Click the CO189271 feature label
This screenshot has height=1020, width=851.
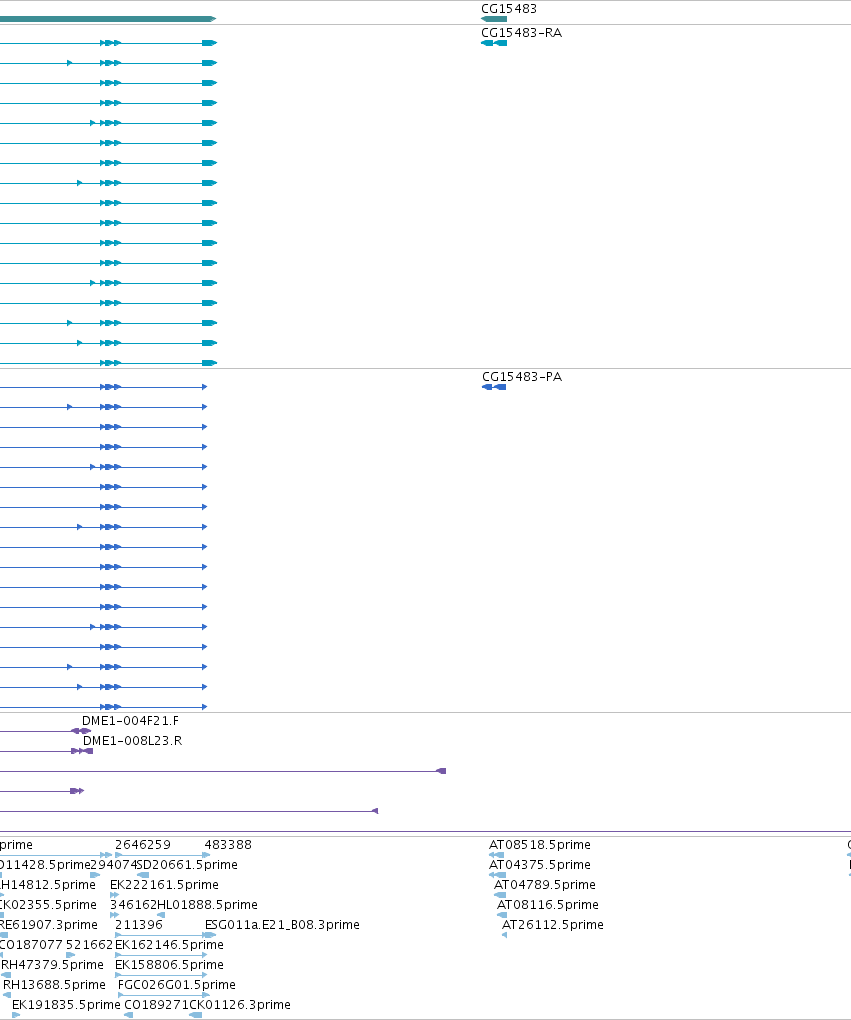pyautogui.click(x=156, y=1005)
